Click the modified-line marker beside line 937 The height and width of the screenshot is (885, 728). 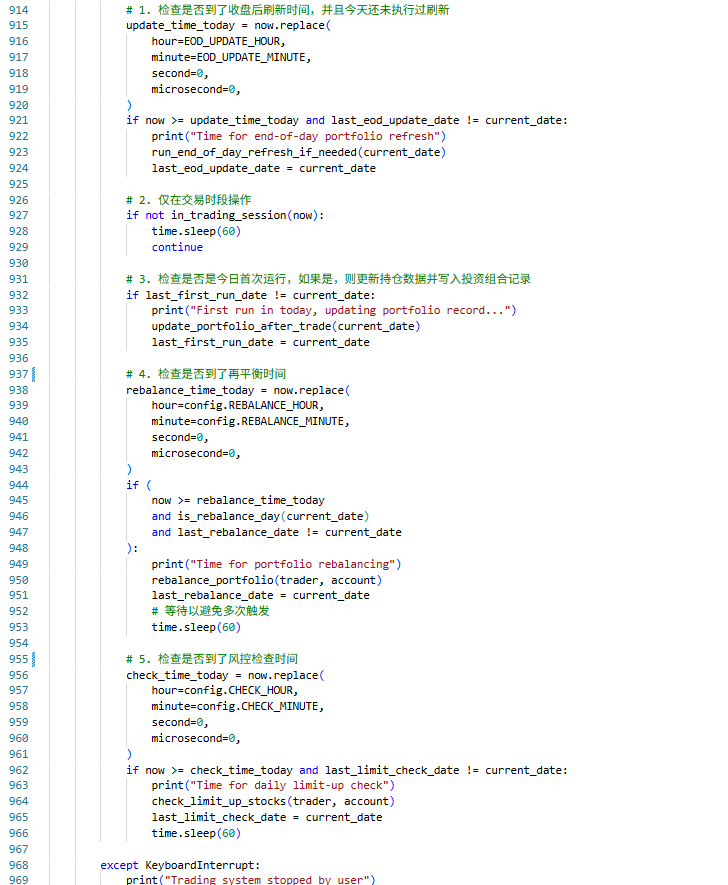tap(35, 374)
